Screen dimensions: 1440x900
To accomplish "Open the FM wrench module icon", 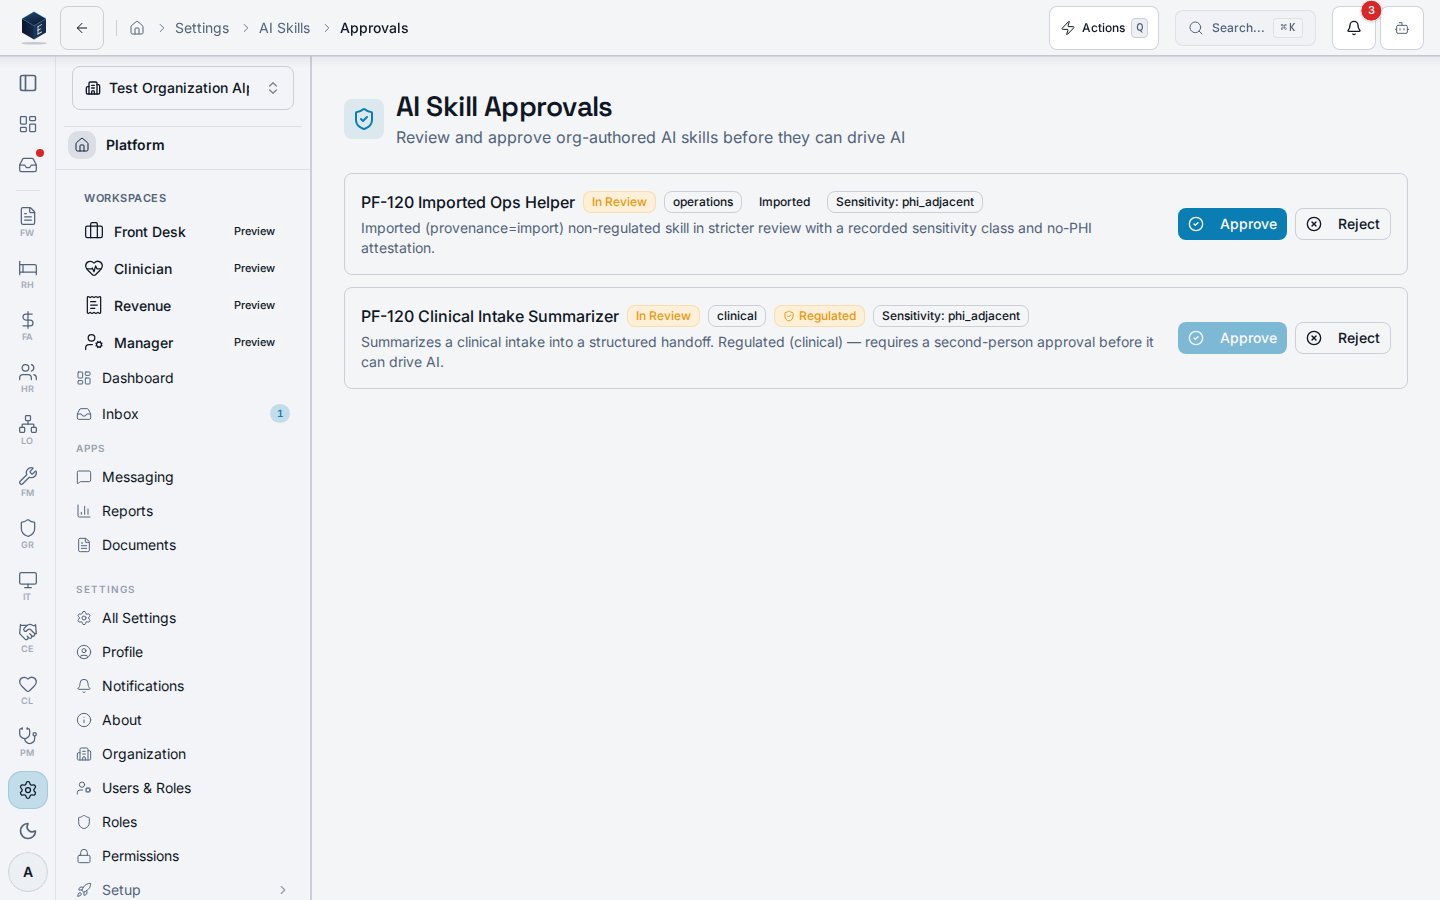I will [x=28, y=481].
